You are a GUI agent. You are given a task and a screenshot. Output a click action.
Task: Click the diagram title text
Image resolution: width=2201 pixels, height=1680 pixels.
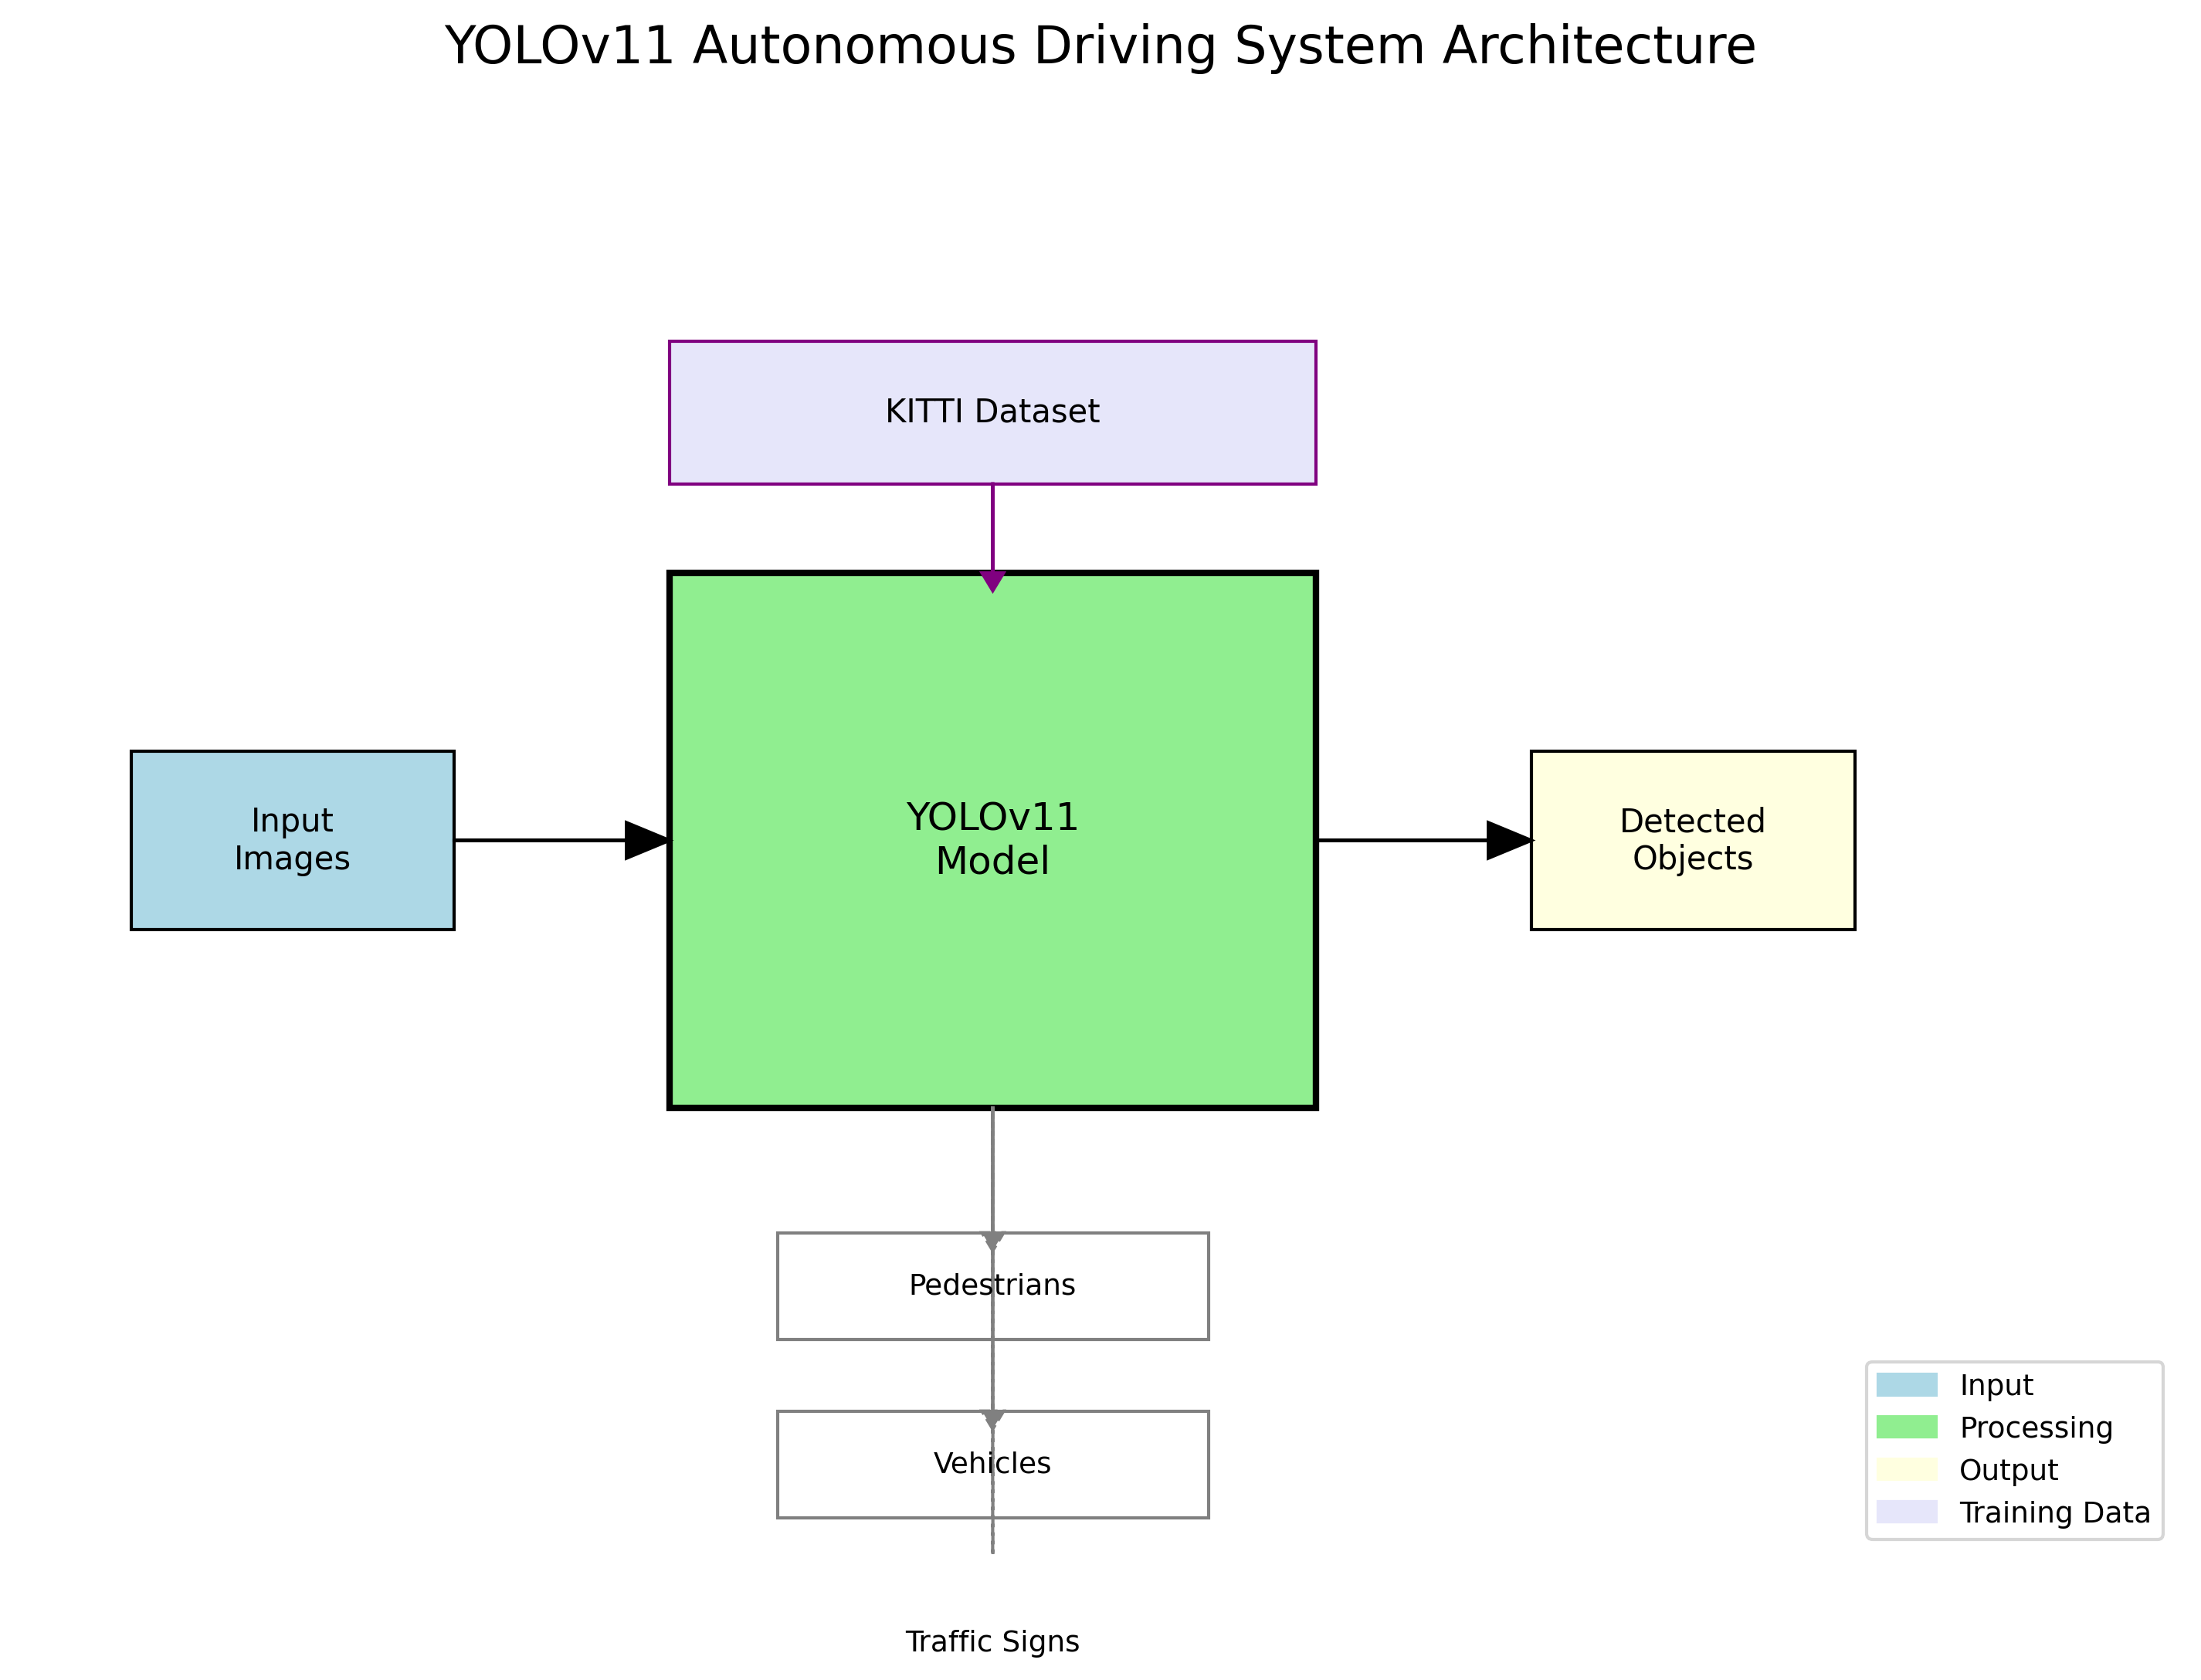pyautogui.click(x=1100, y=46)
